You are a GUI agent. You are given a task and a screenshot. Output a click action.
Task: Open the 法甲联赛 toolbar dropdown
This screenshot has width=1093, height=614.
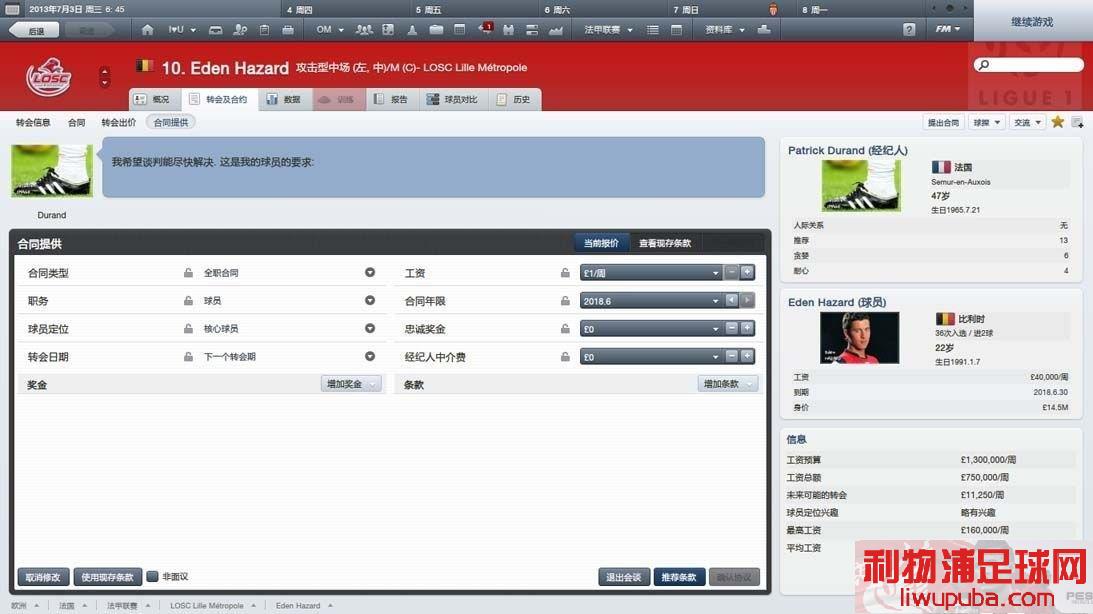(608, 30)
